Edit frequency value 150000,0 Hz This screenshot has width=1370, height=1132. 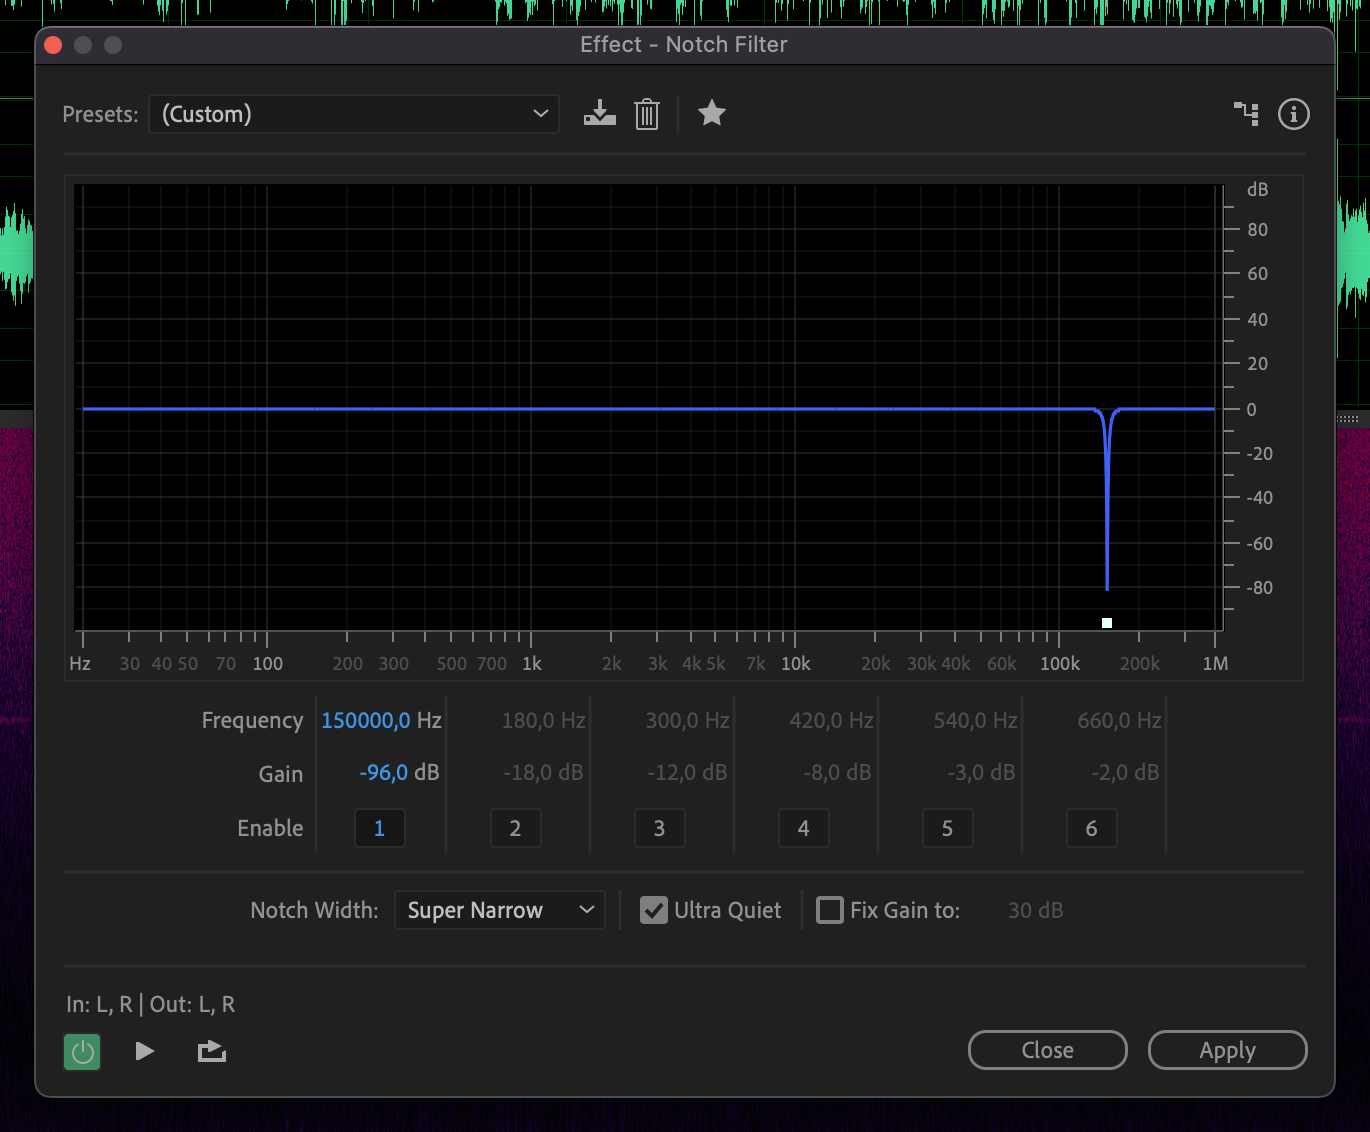(x=381, y=720)
